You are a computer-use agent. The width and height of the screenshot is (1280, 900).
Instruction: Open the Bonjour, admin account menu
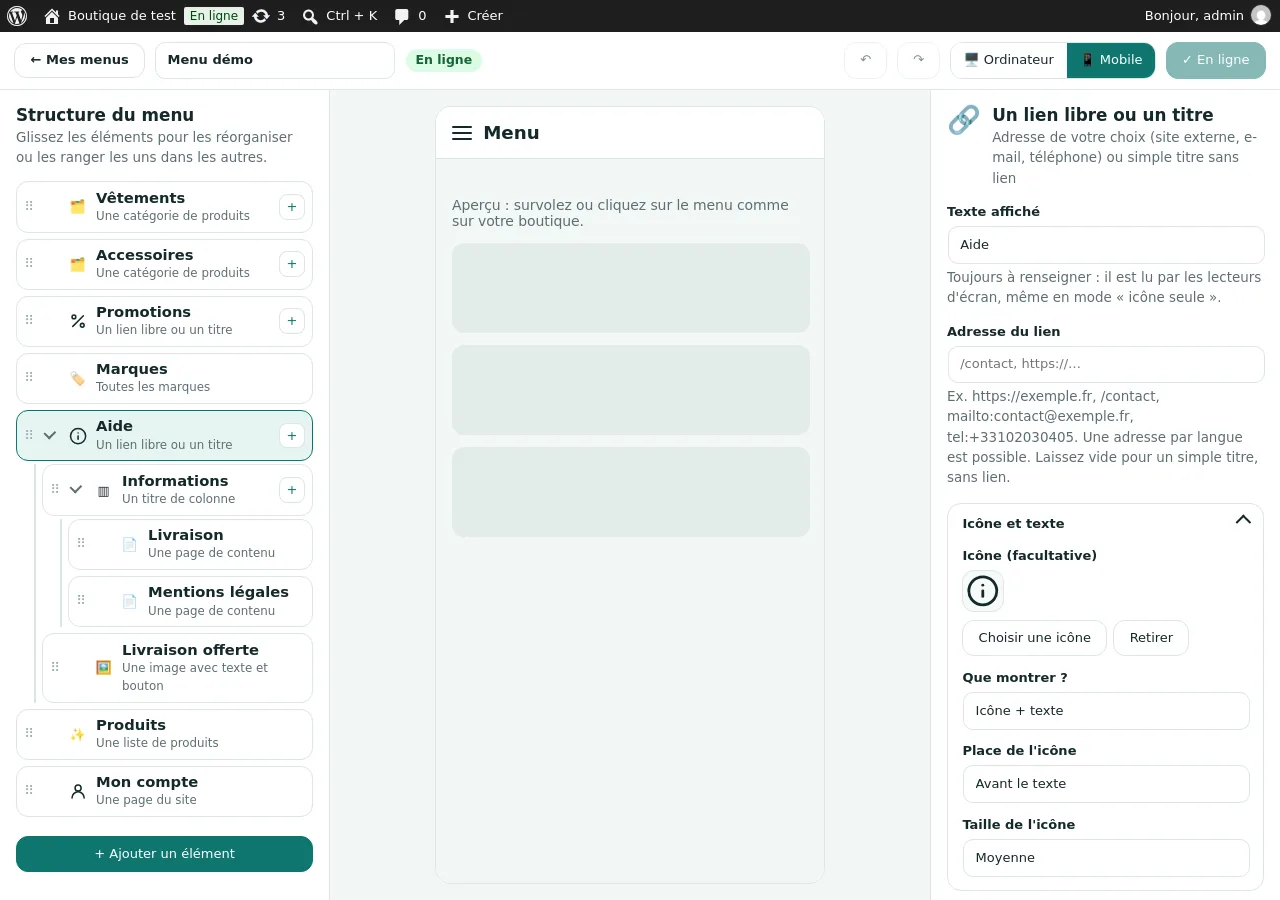[x=1207, y=16]
